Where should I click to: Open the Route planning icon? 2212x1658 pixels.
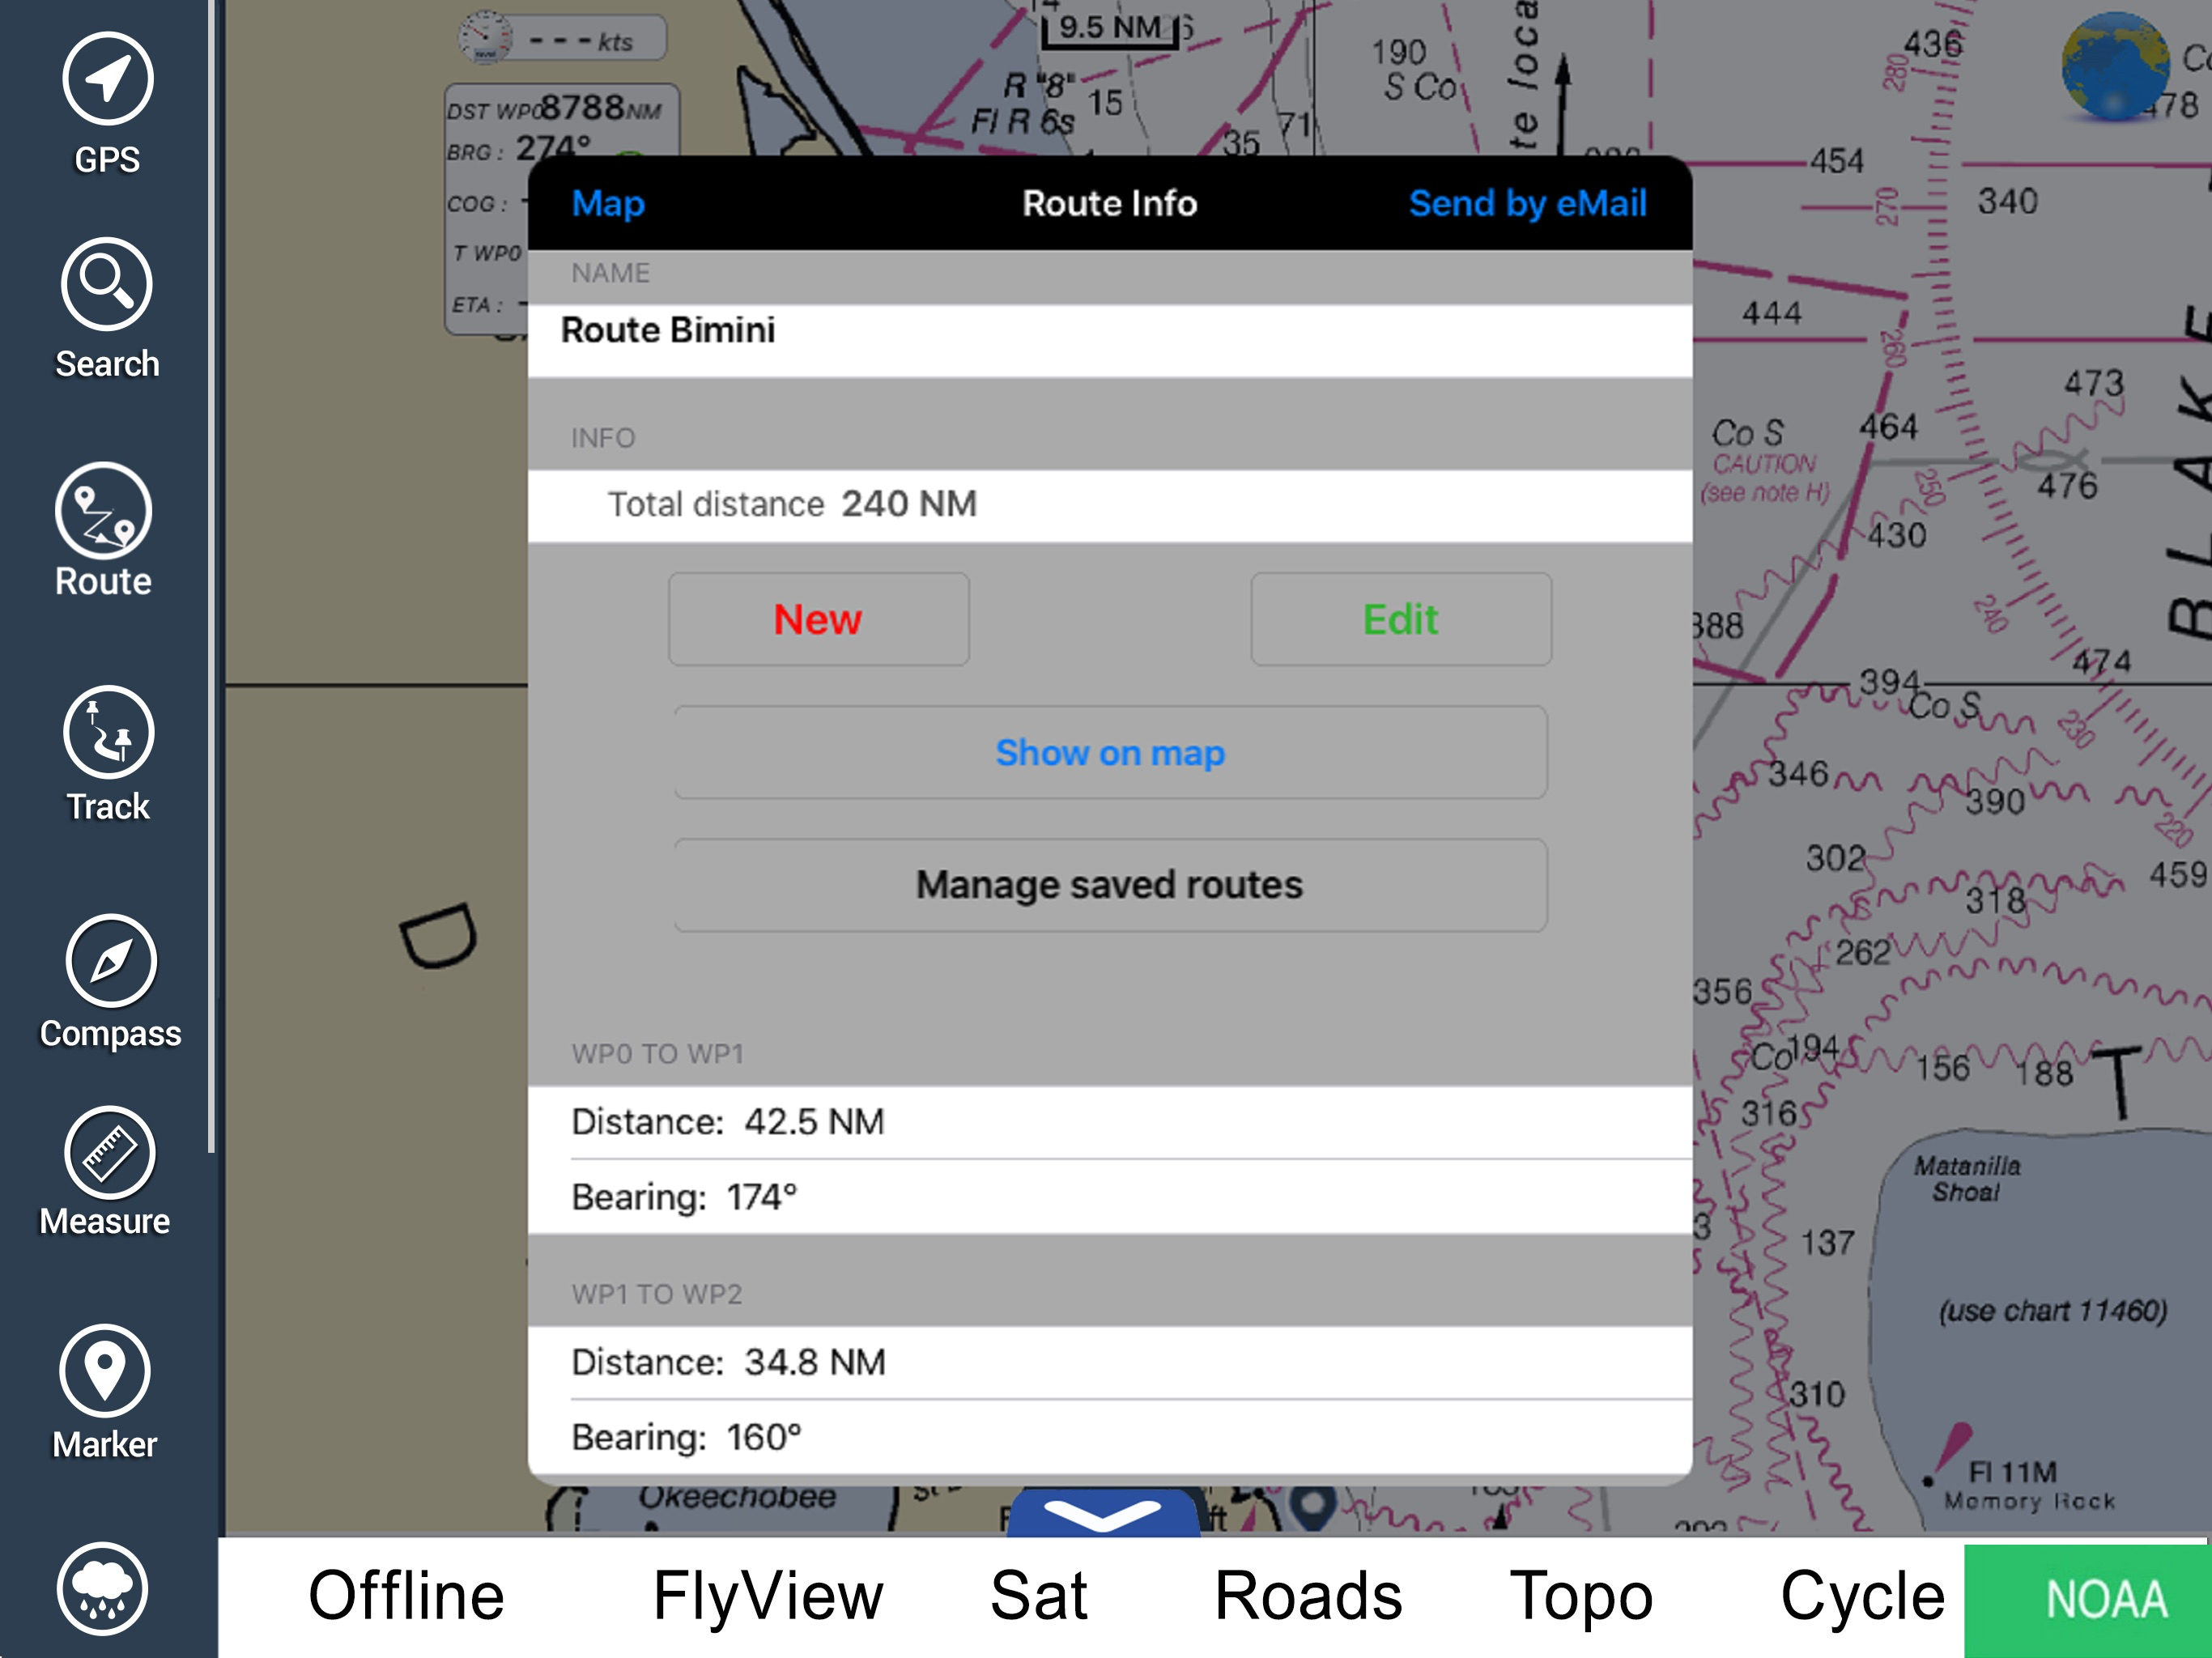point(104,511)
